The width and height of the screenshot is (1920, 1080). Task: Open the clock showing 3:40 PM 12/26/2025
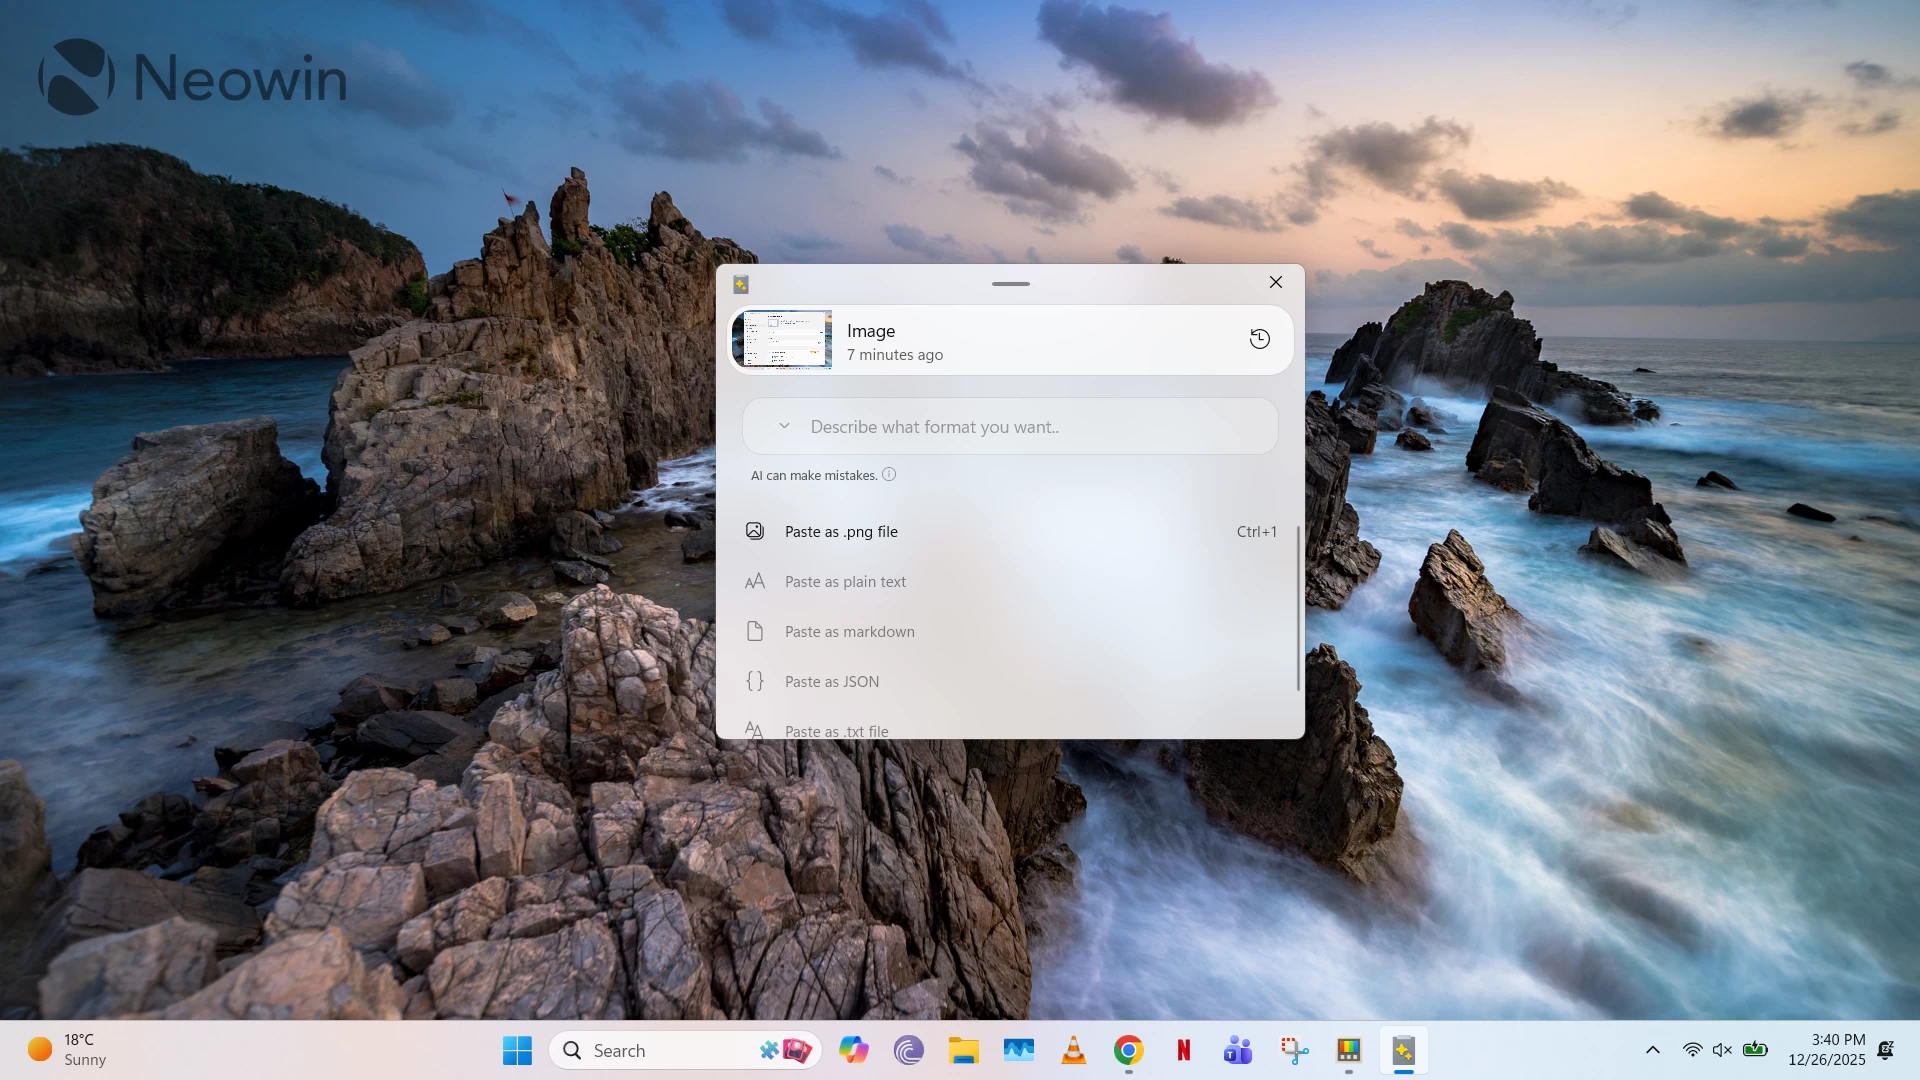point(1827,1050)
